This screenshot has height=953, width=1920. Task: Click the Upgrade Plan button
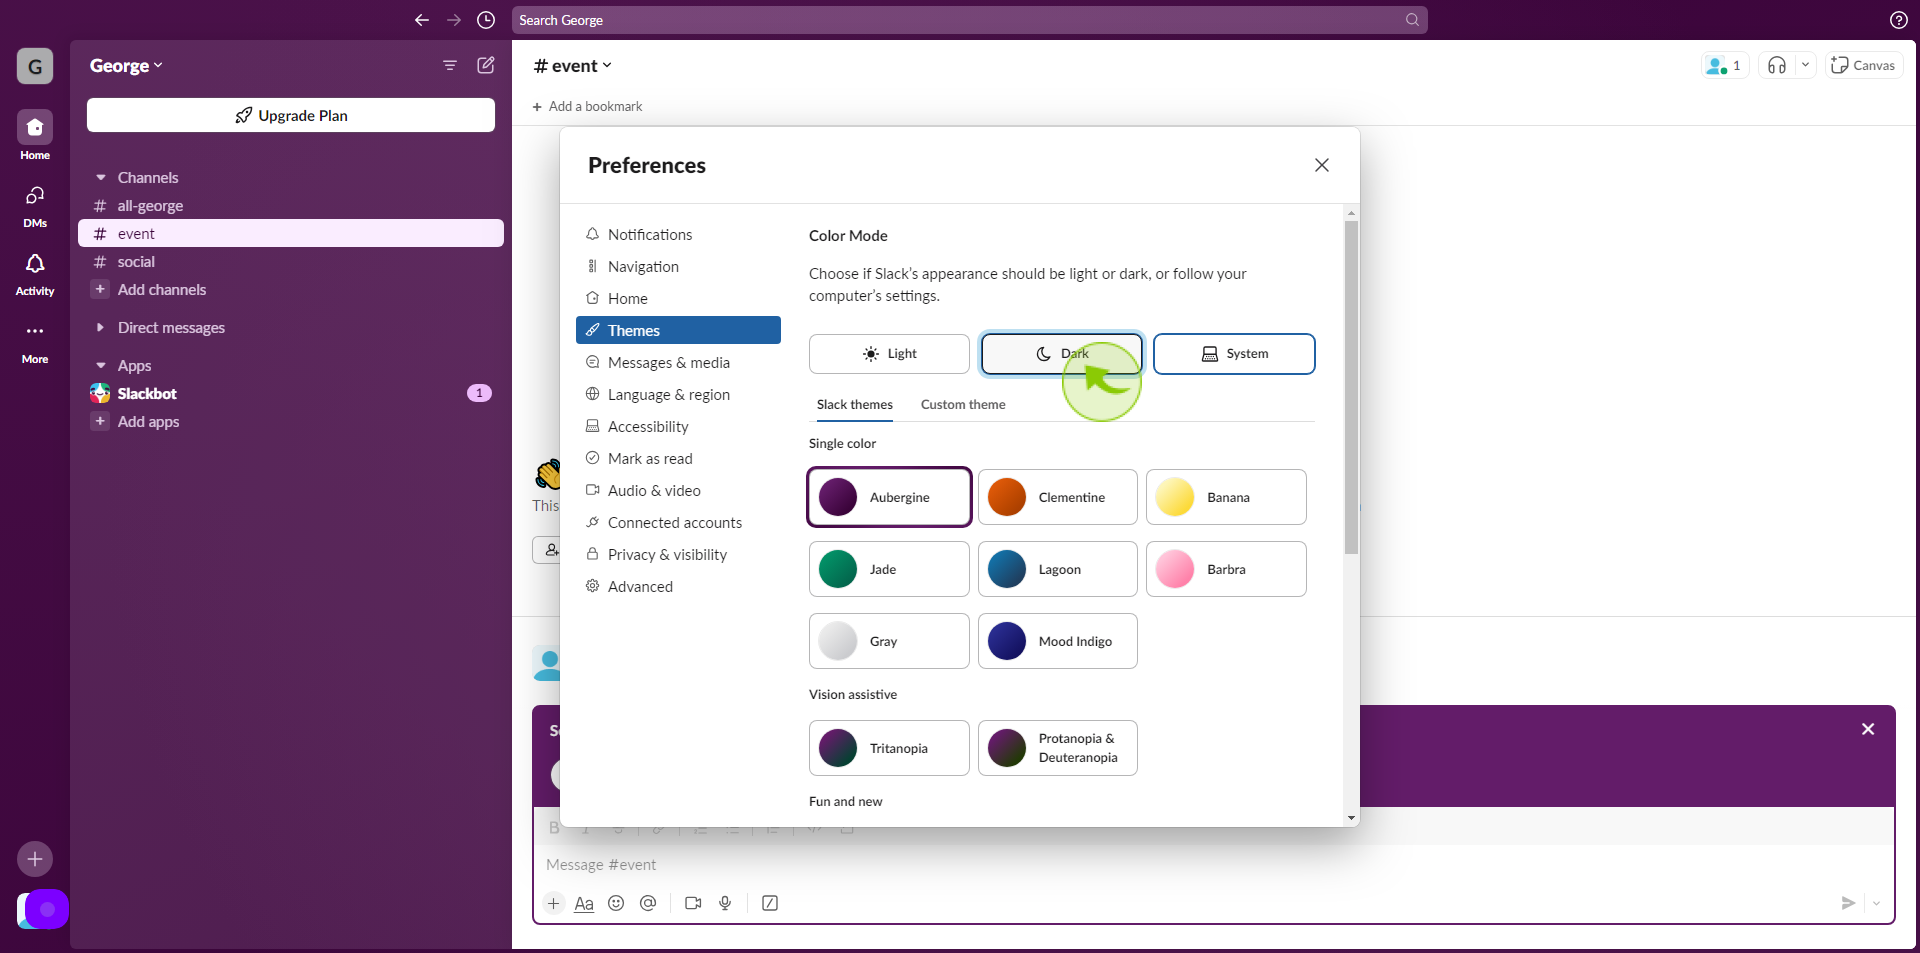click(x=291, y=115)
